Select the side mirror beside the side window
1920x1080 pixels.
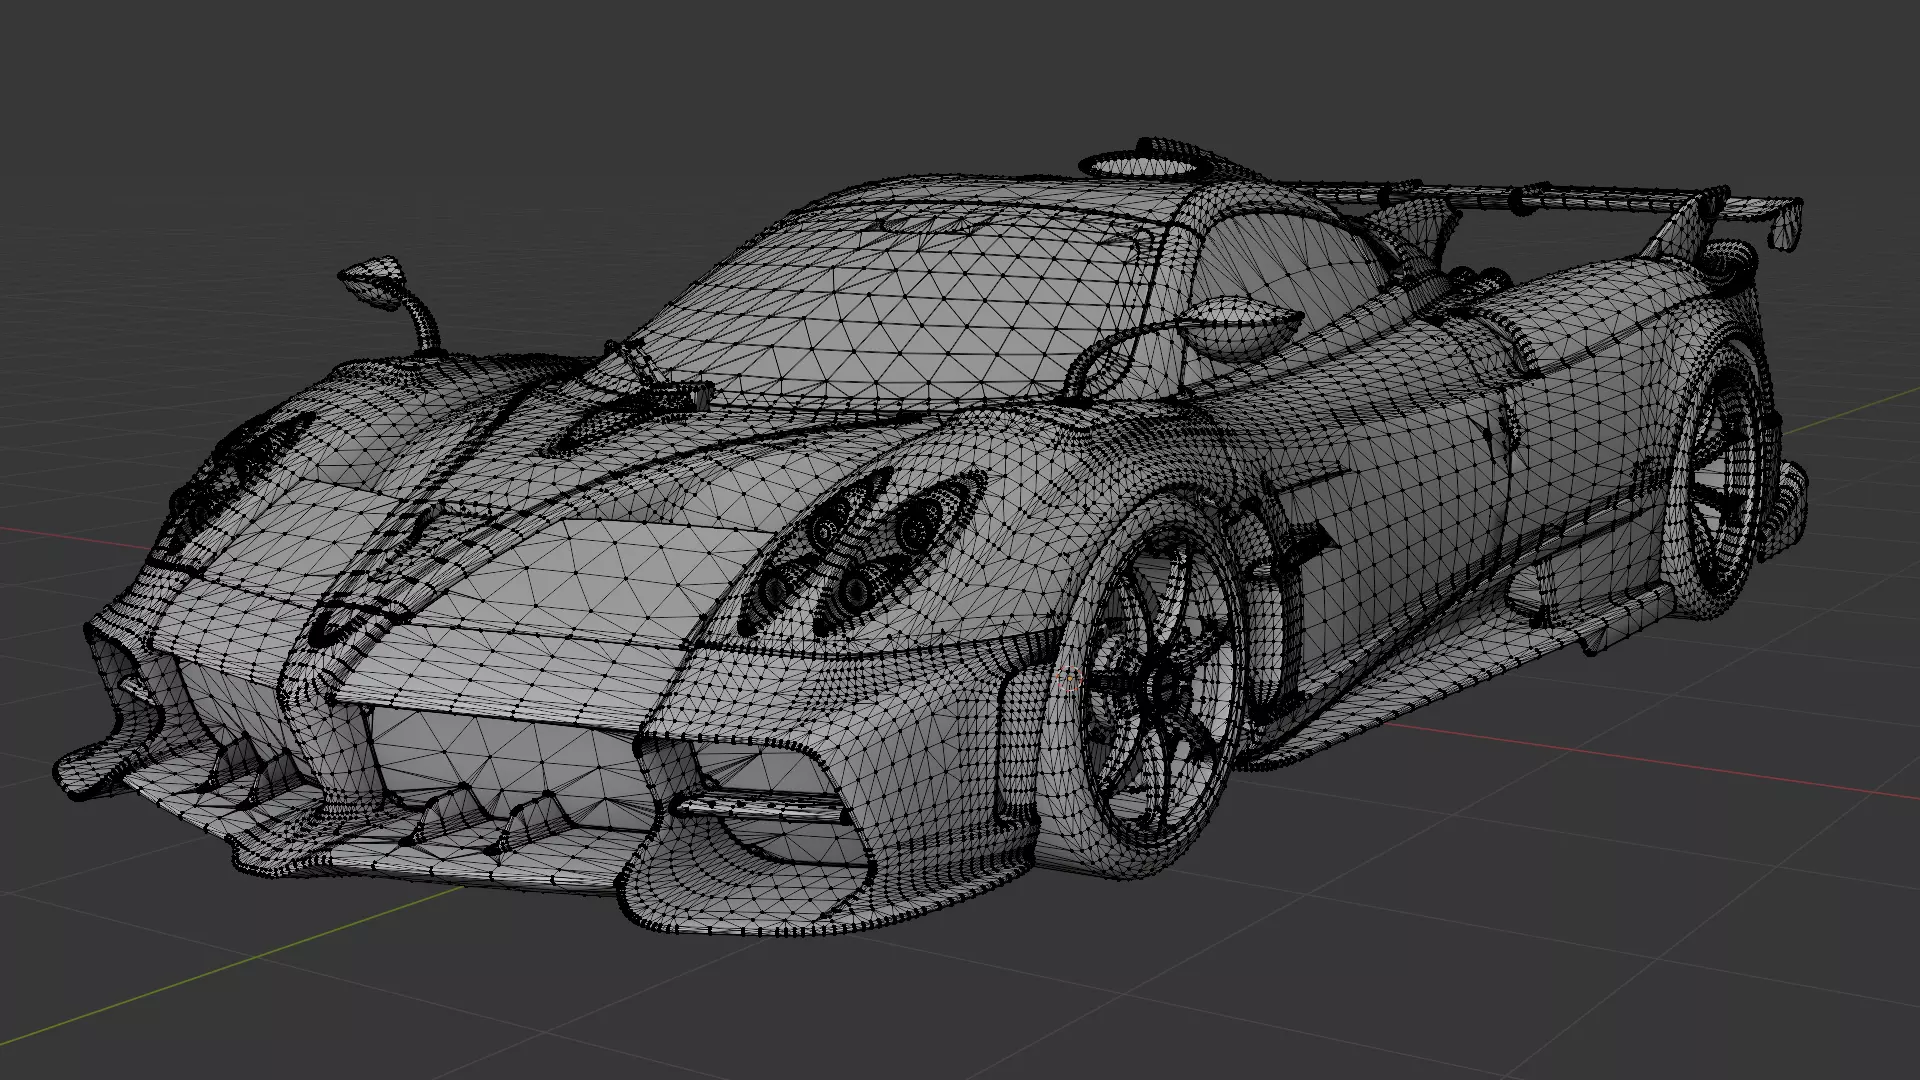[x=1245, y=328]
